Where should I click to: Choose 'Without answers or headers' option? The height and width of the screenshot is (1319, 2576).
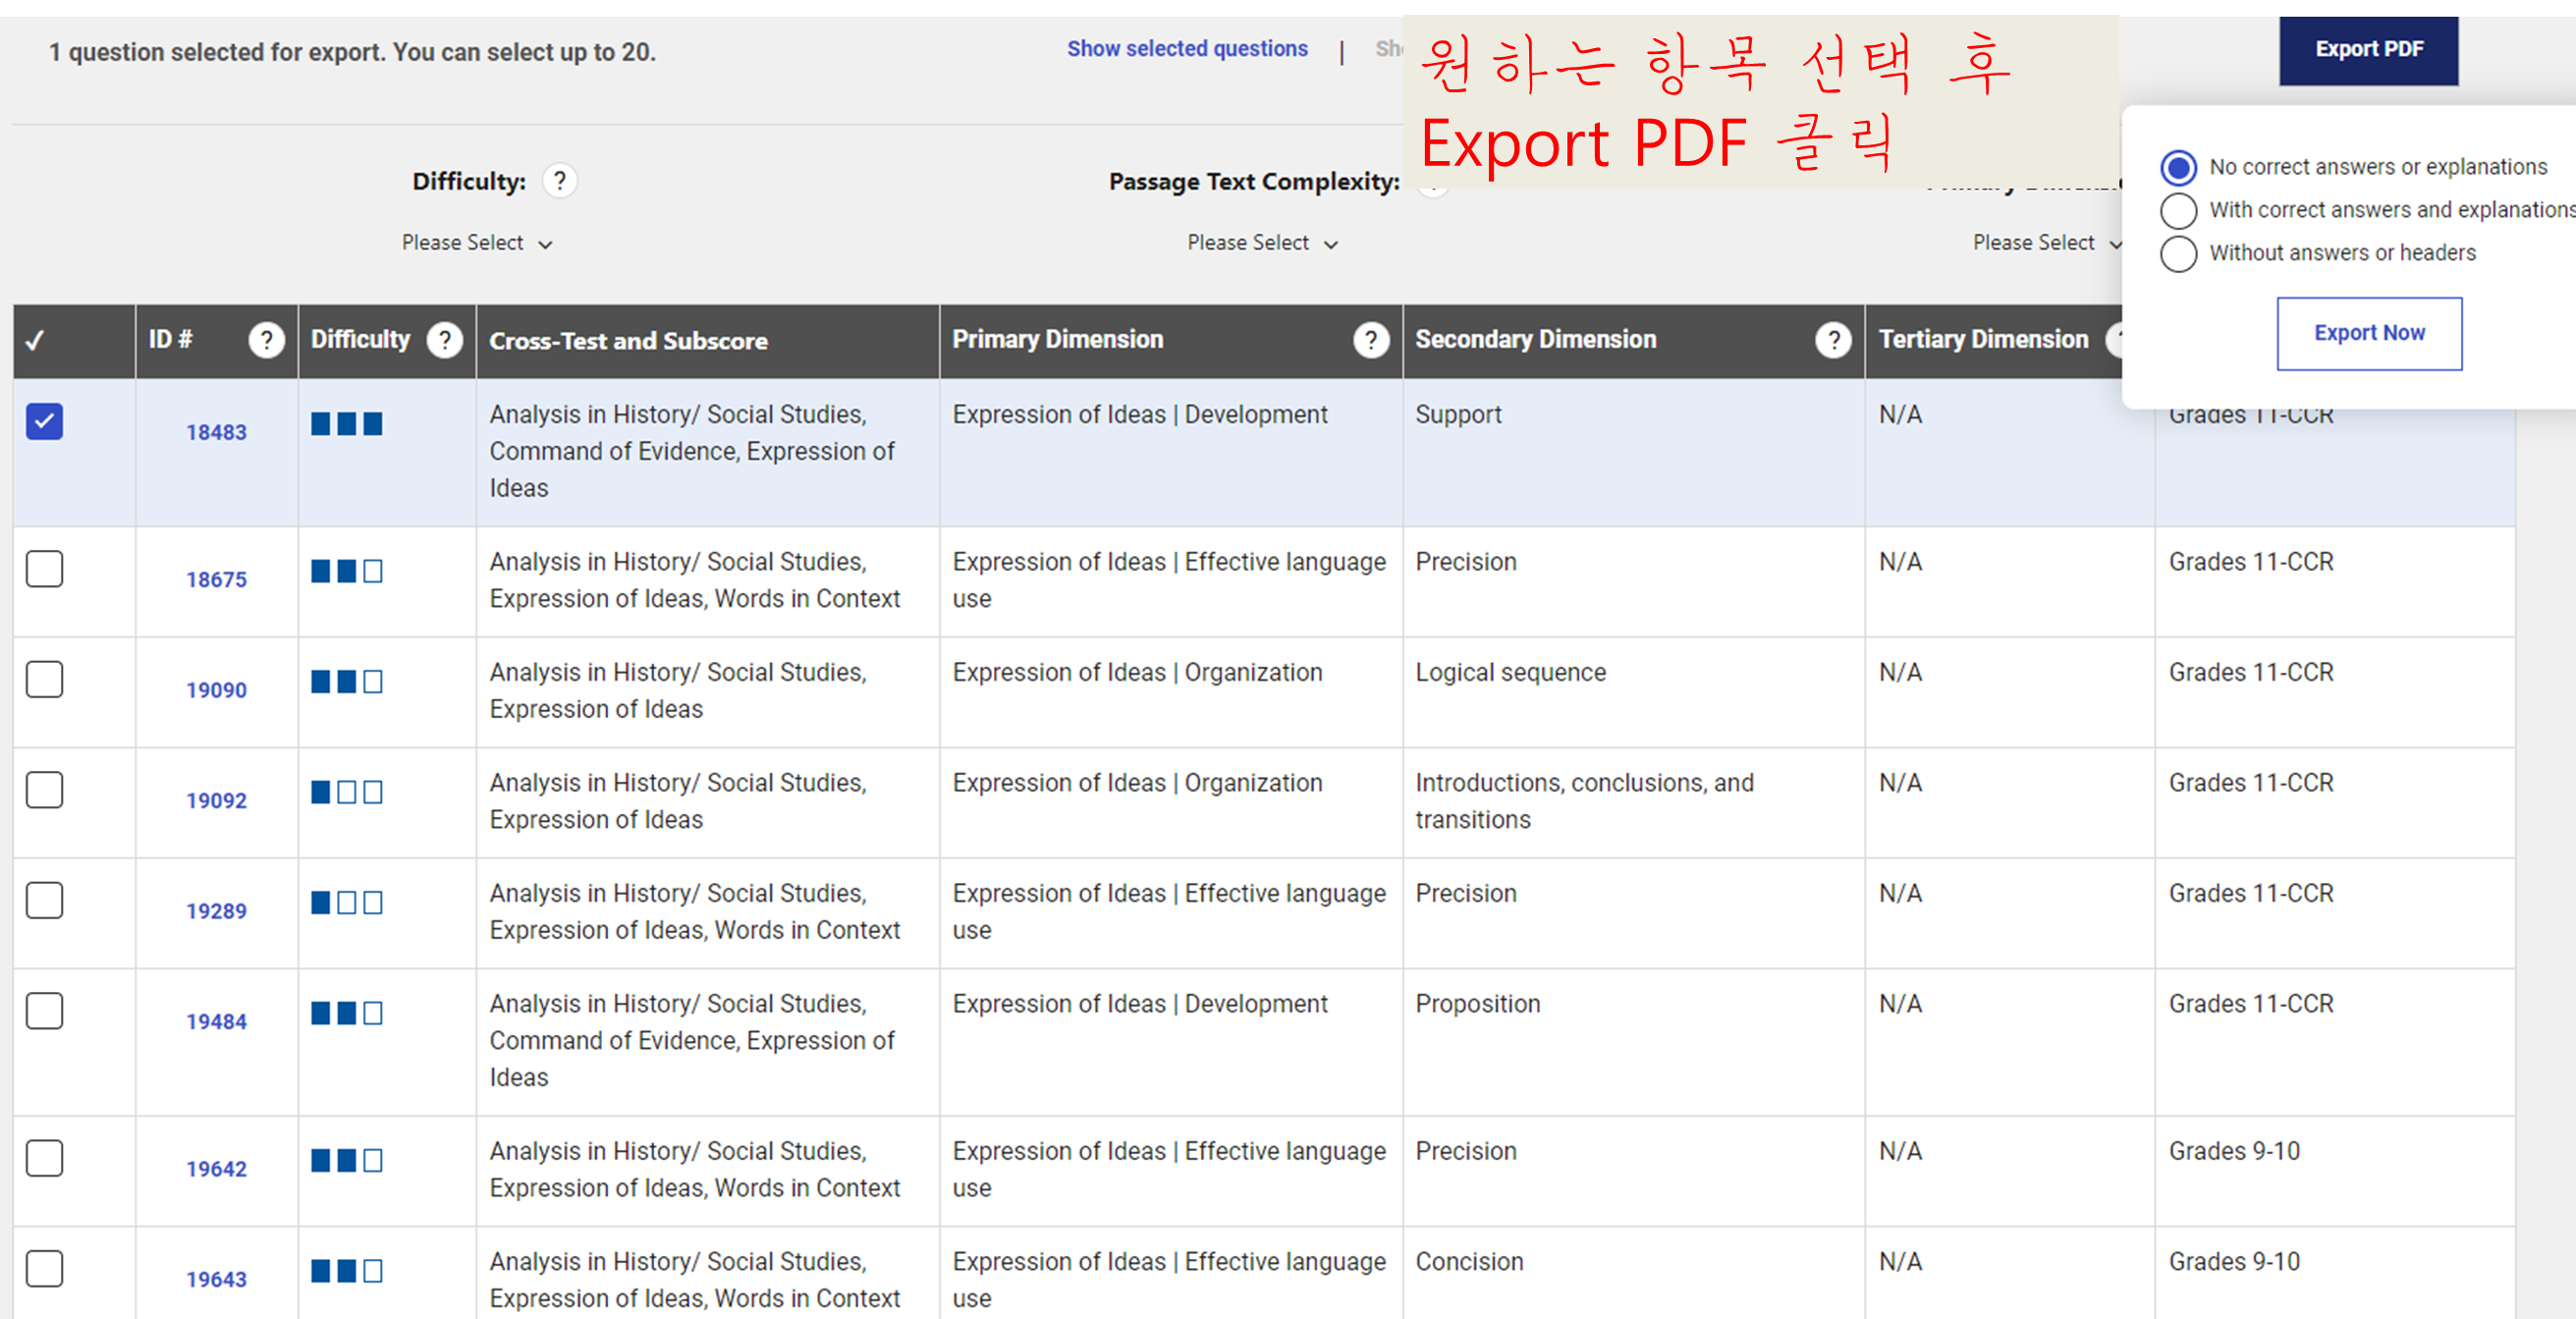[2178, 254]
